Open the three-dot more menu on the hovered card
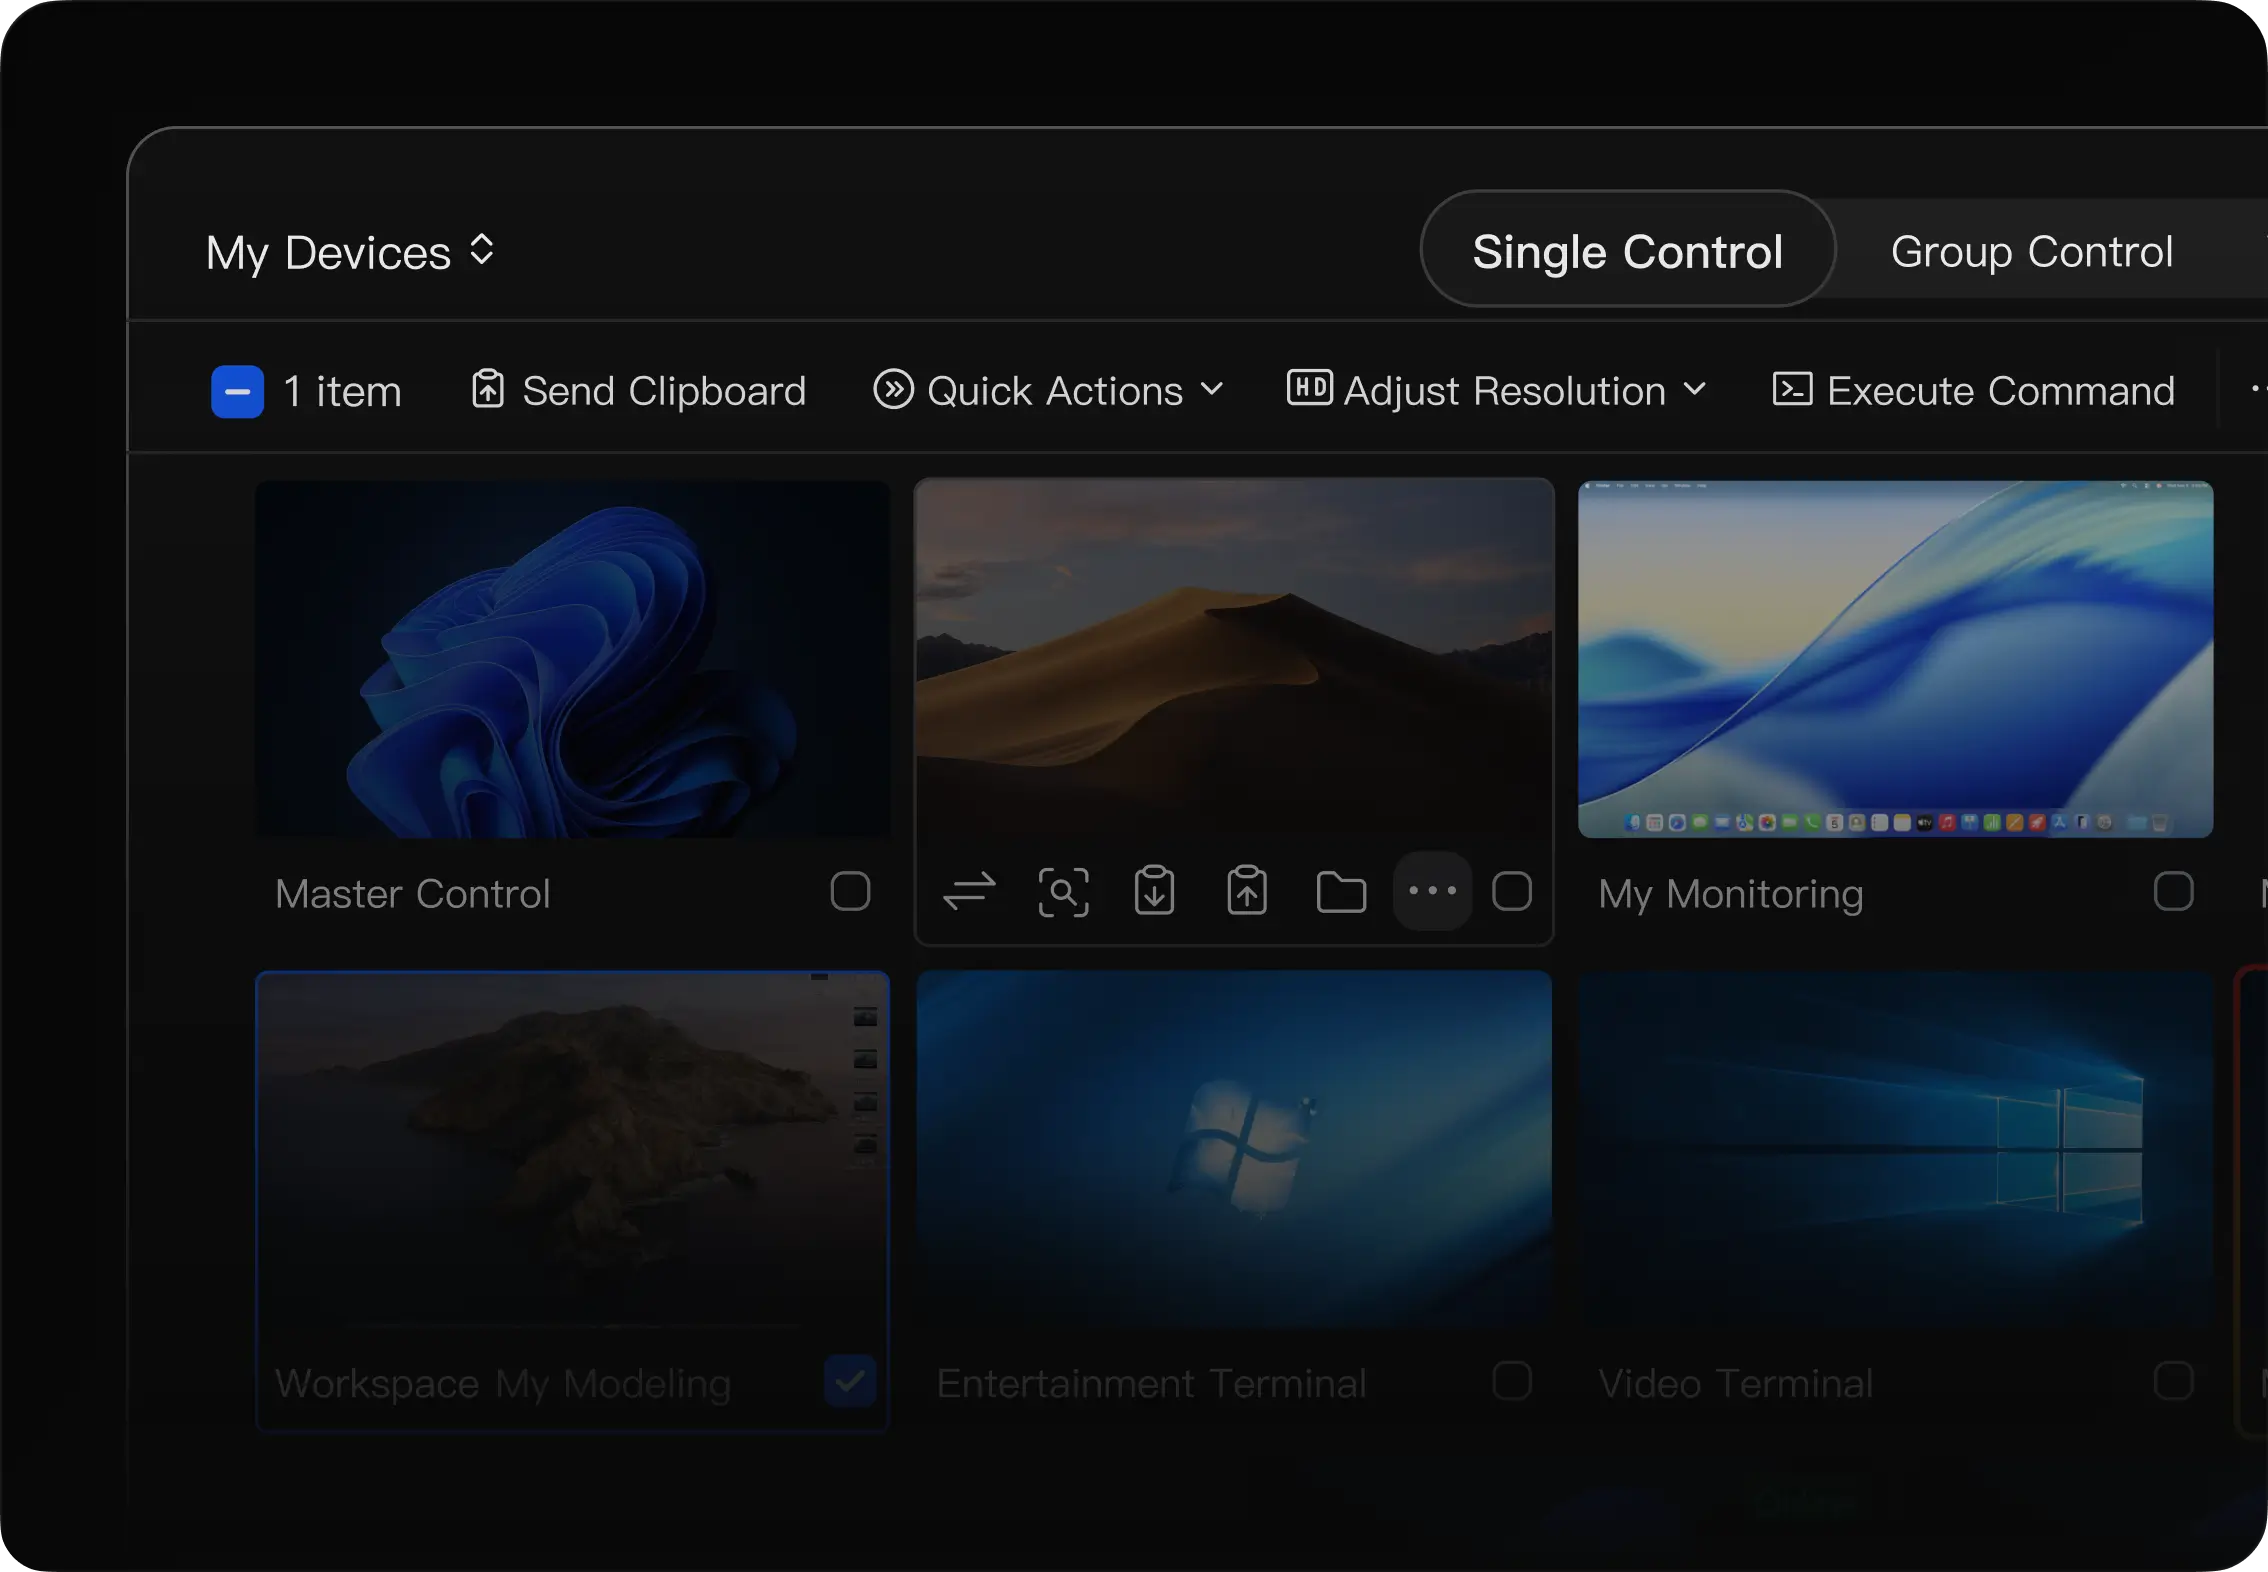The width and height of the screenshot is (2268, 1572). click(1432, 891)
